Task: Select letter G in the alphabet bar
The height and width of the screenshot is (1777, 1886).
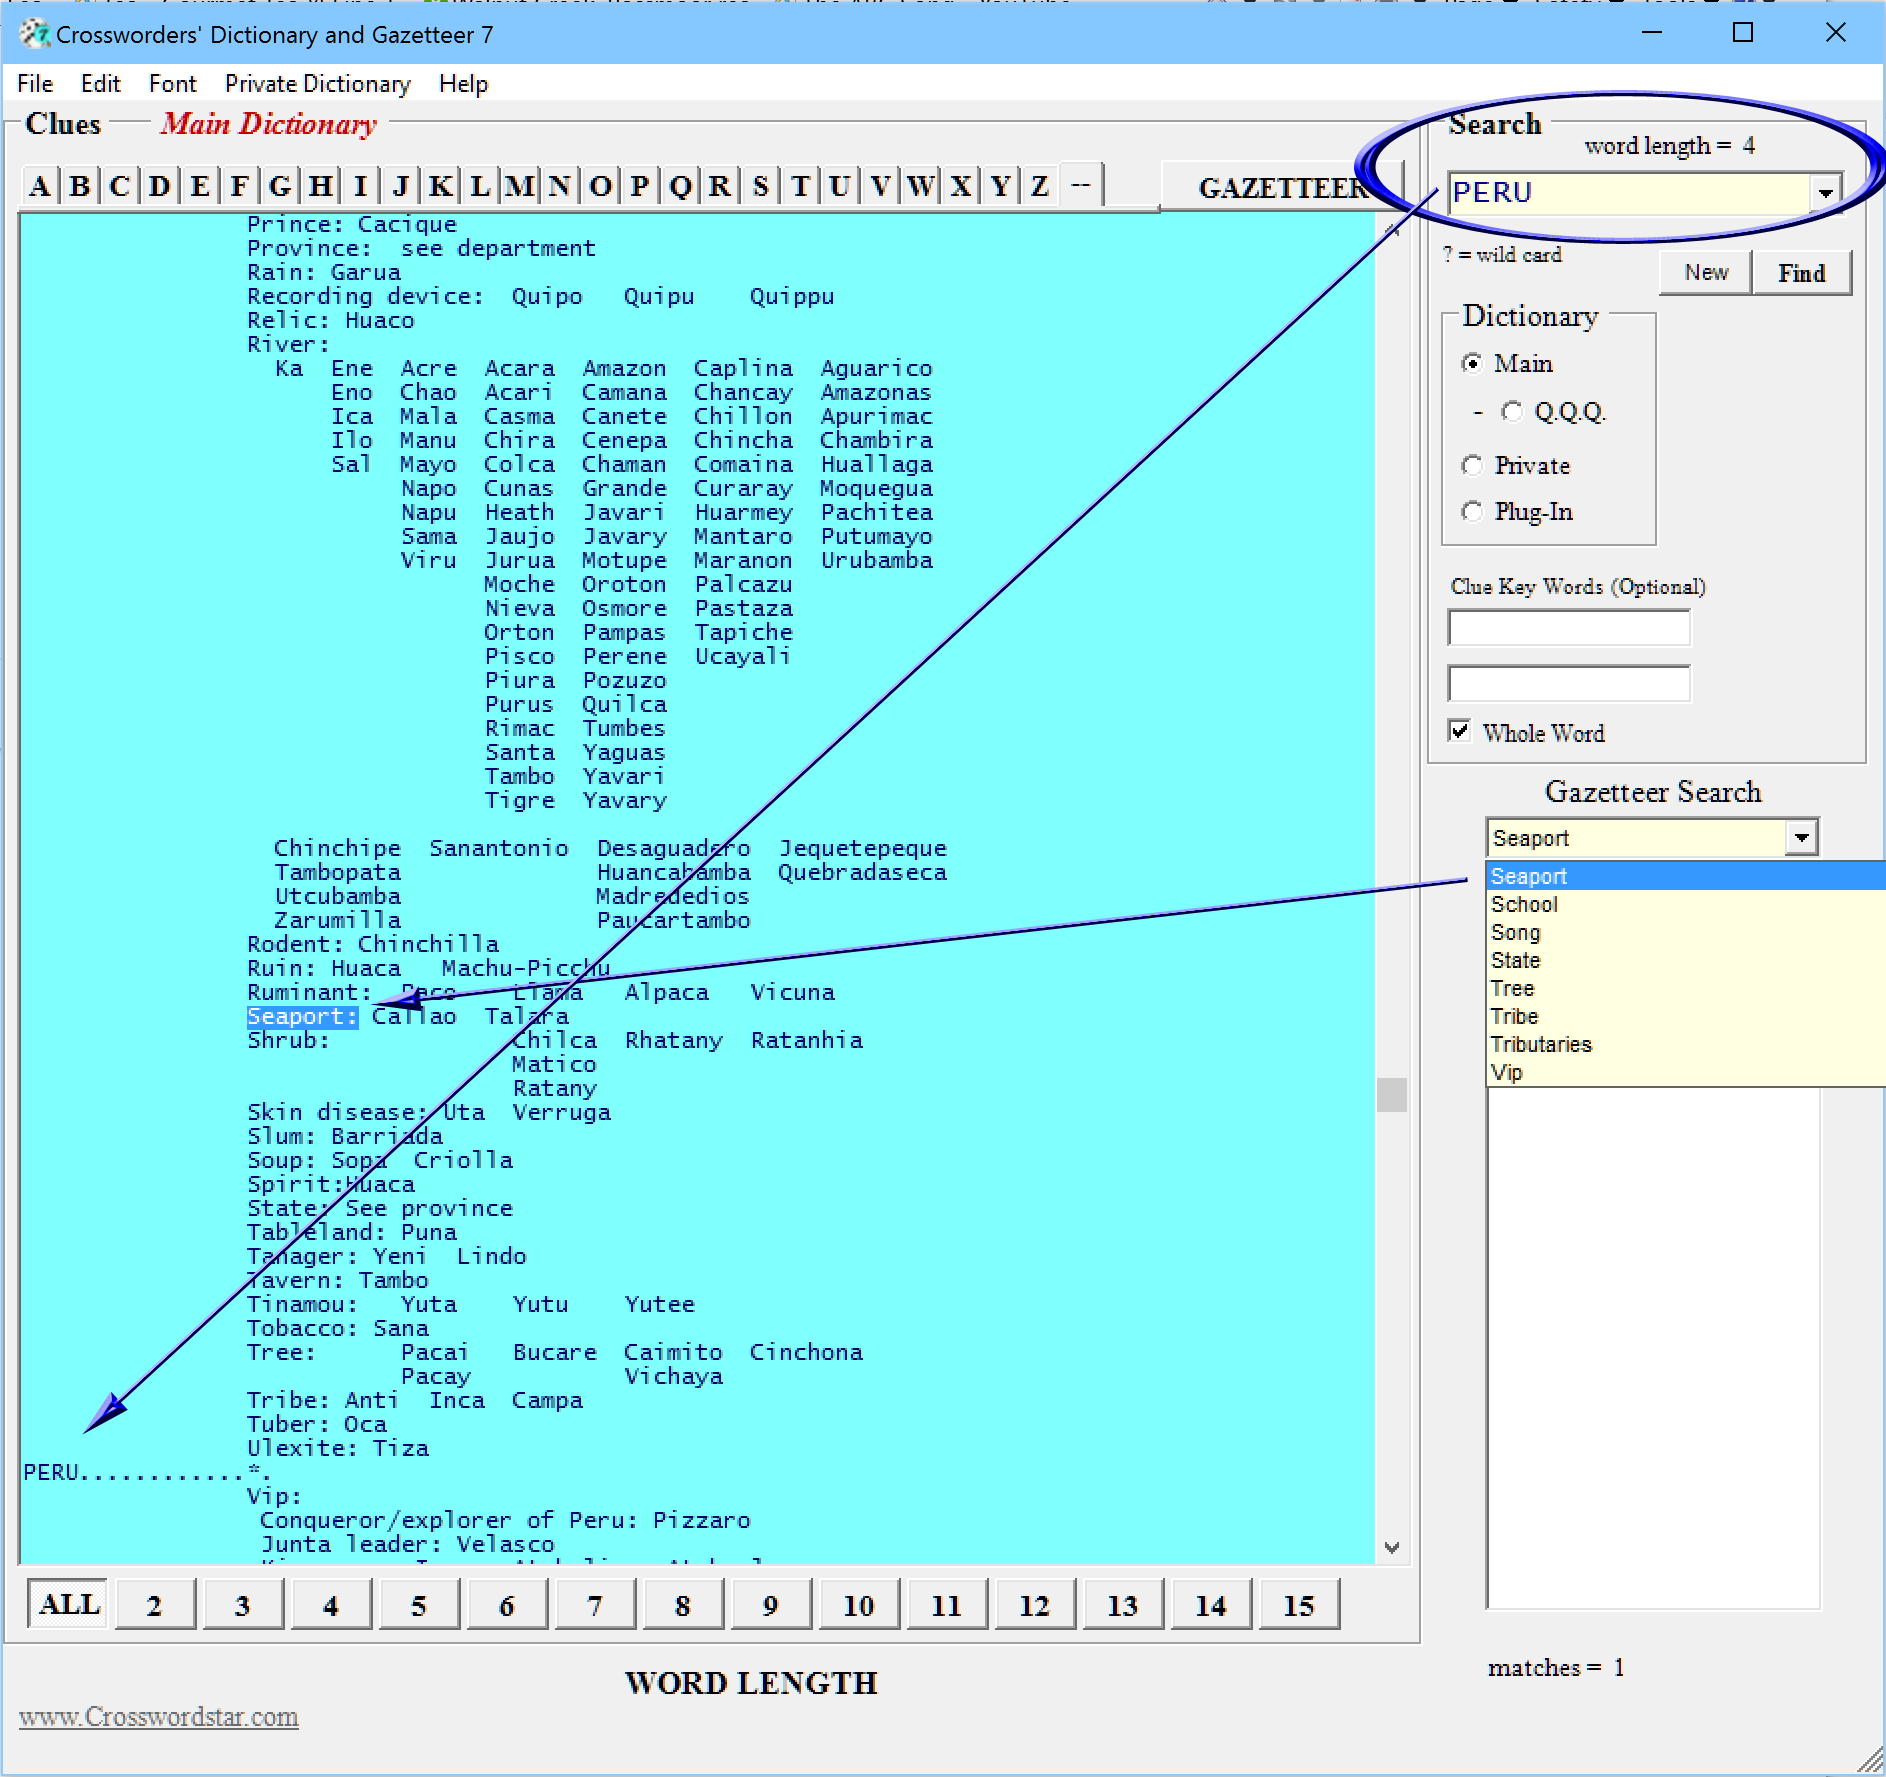Action: pos(280,186)
